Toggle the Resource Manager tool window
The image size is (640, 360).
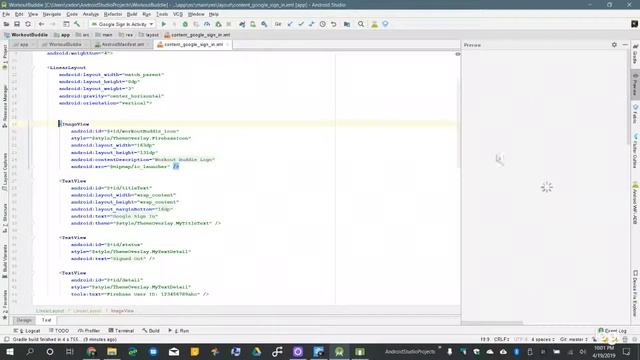point(5,106)
